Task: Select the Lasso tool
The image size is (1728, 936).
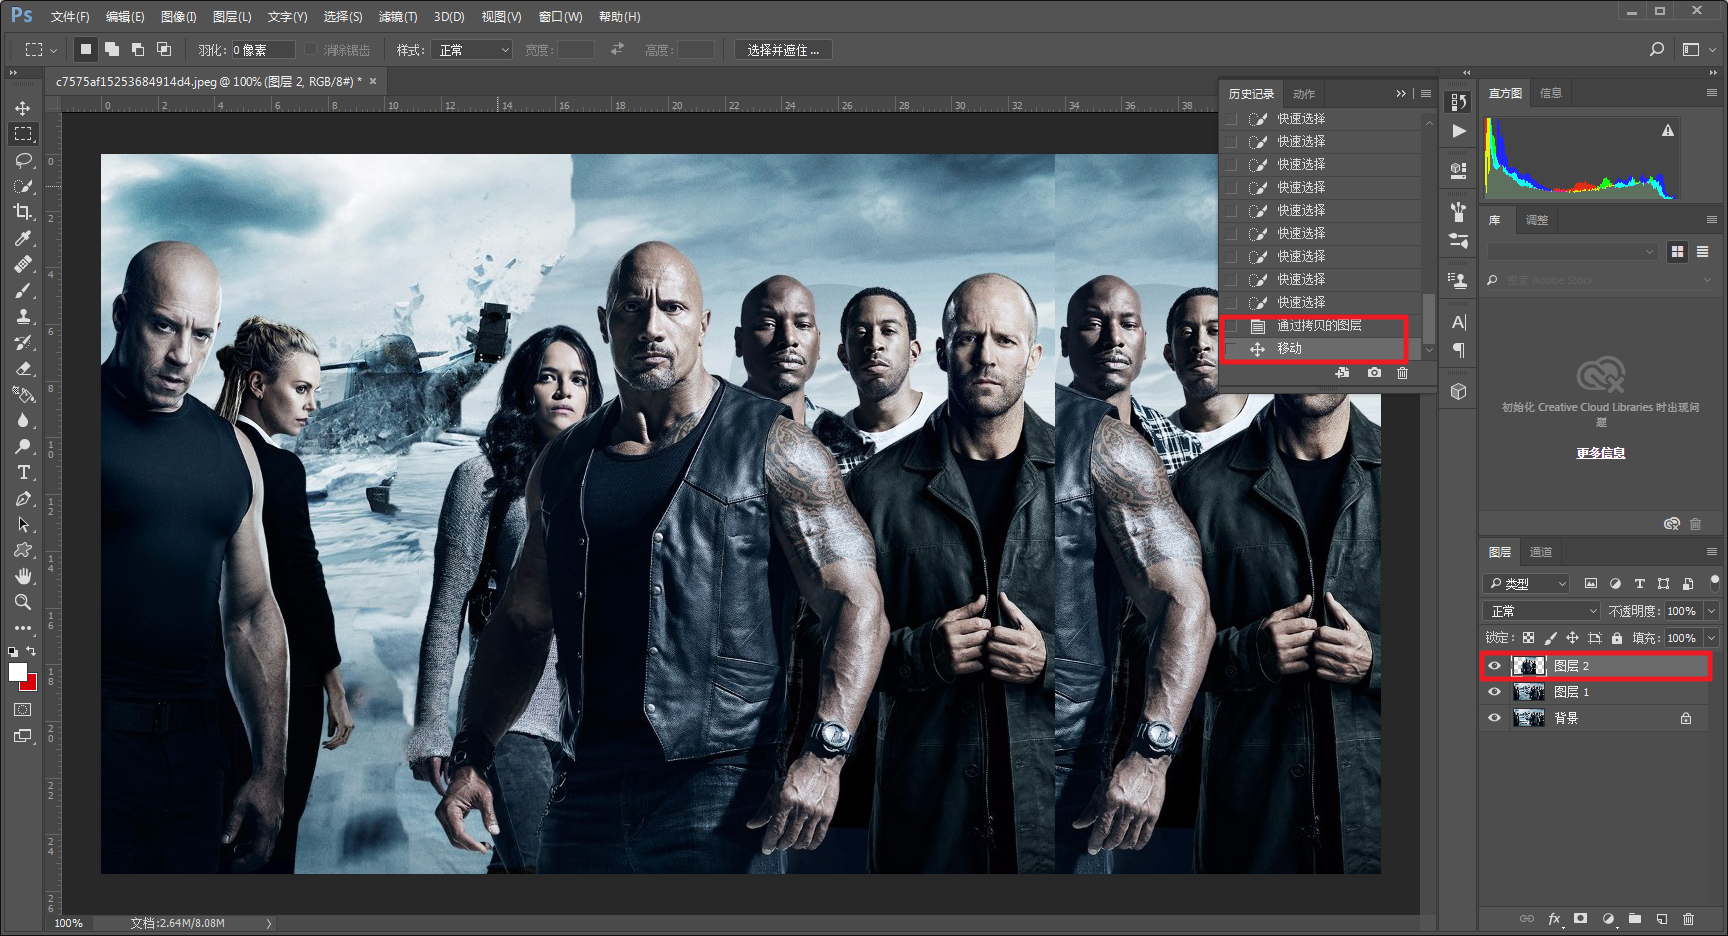Action: click(x=22, y=160)
